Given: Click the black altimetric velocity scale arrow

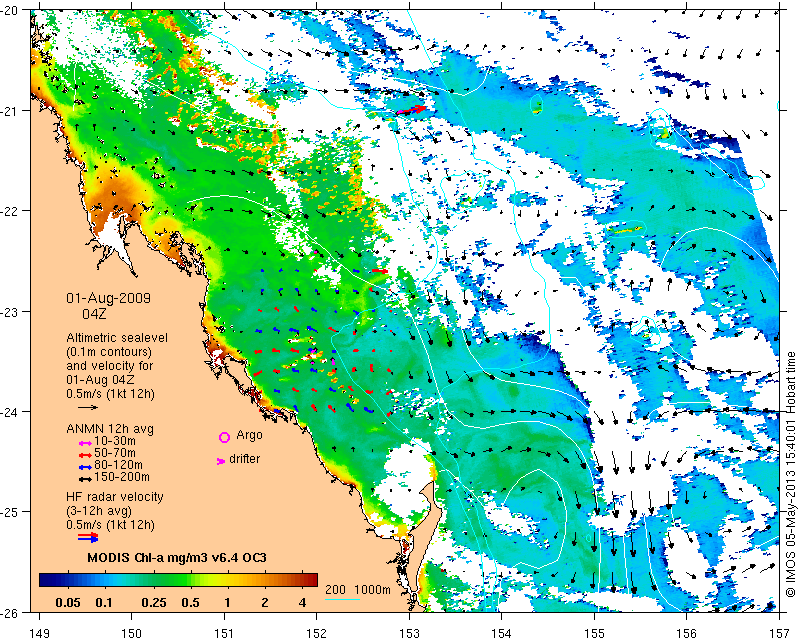Looking at the screenshot, I should point(88,407).
